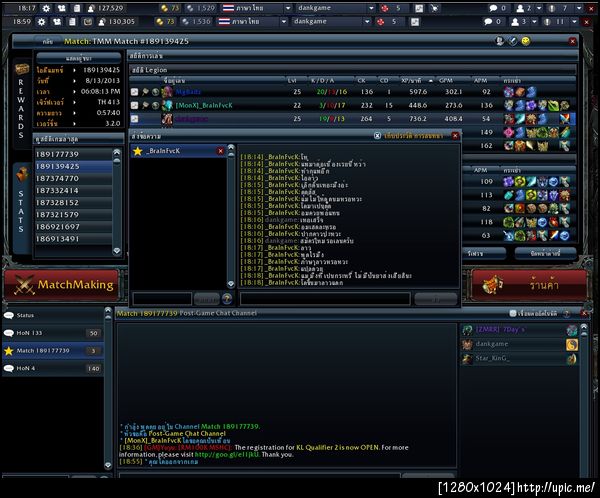Click the Stats trophy icon in sidebar
Image resolution: width=600 pixels, height=498 pixels.
click(x=22, y=175)
